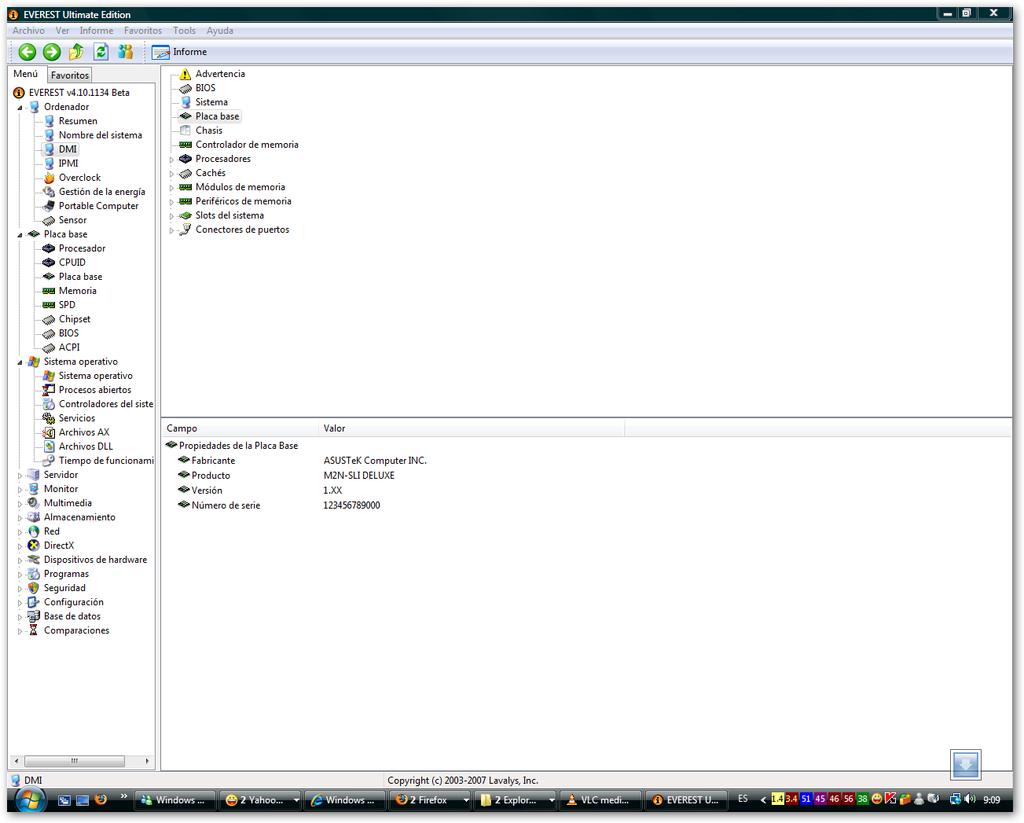Collapse the Ordenador tree node
This screenshot has width=1024, height=823.
click(20, 107)
